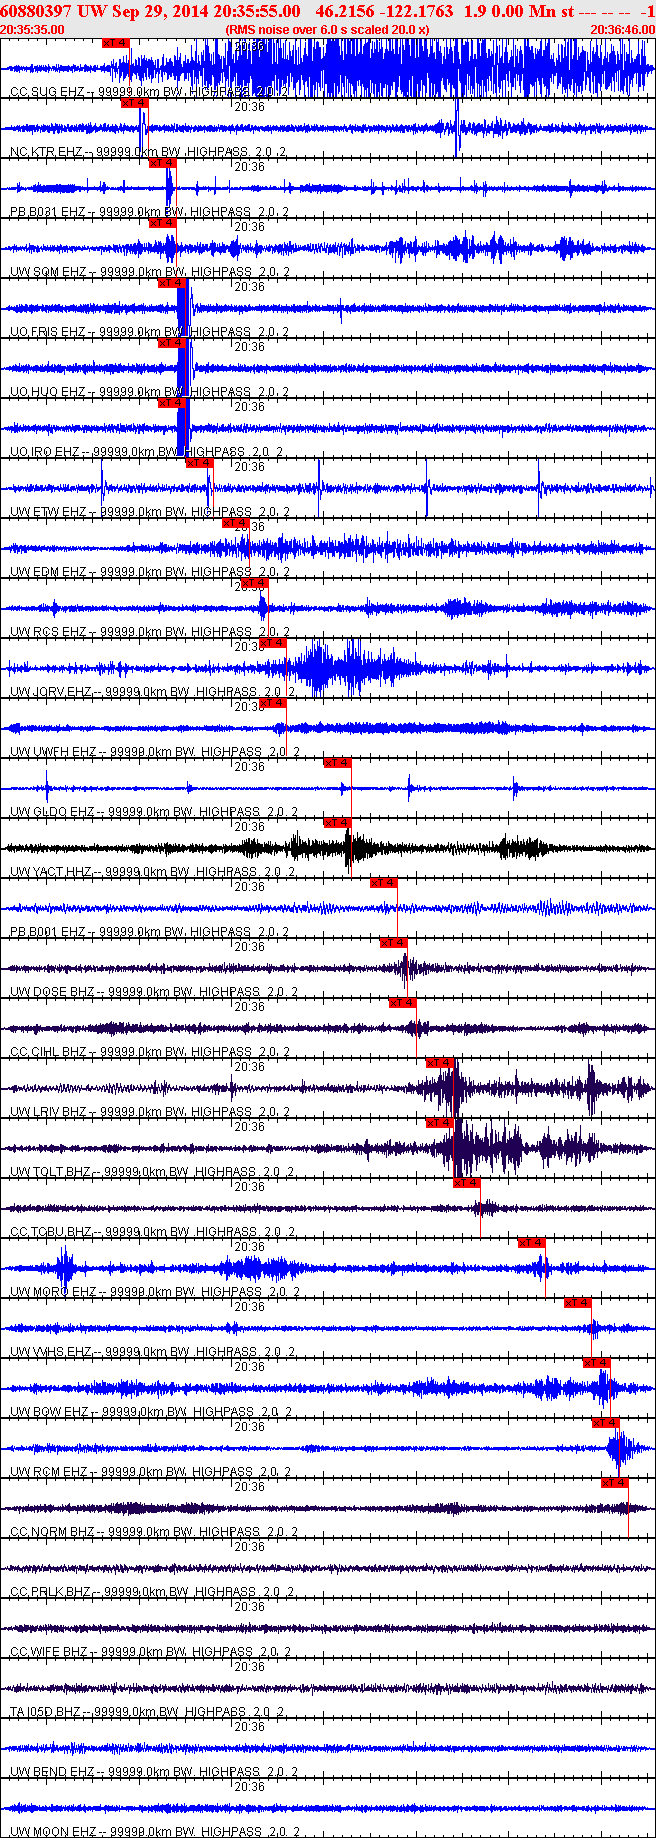Image resolution: width=656 pixels, height=1838 pixels.
Task: Click the TA.I05D BHZ station label
Action: pyautogui.click(x=46, y=1712)
